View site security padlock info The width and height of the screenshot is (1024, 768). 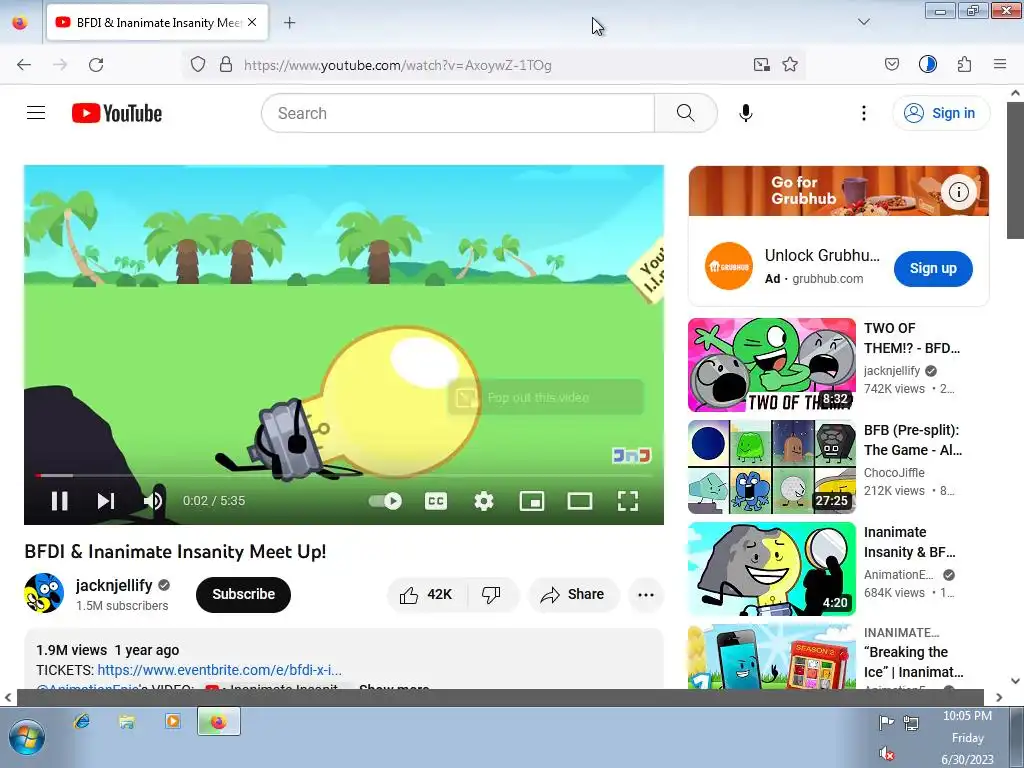(x=226, y=65)
